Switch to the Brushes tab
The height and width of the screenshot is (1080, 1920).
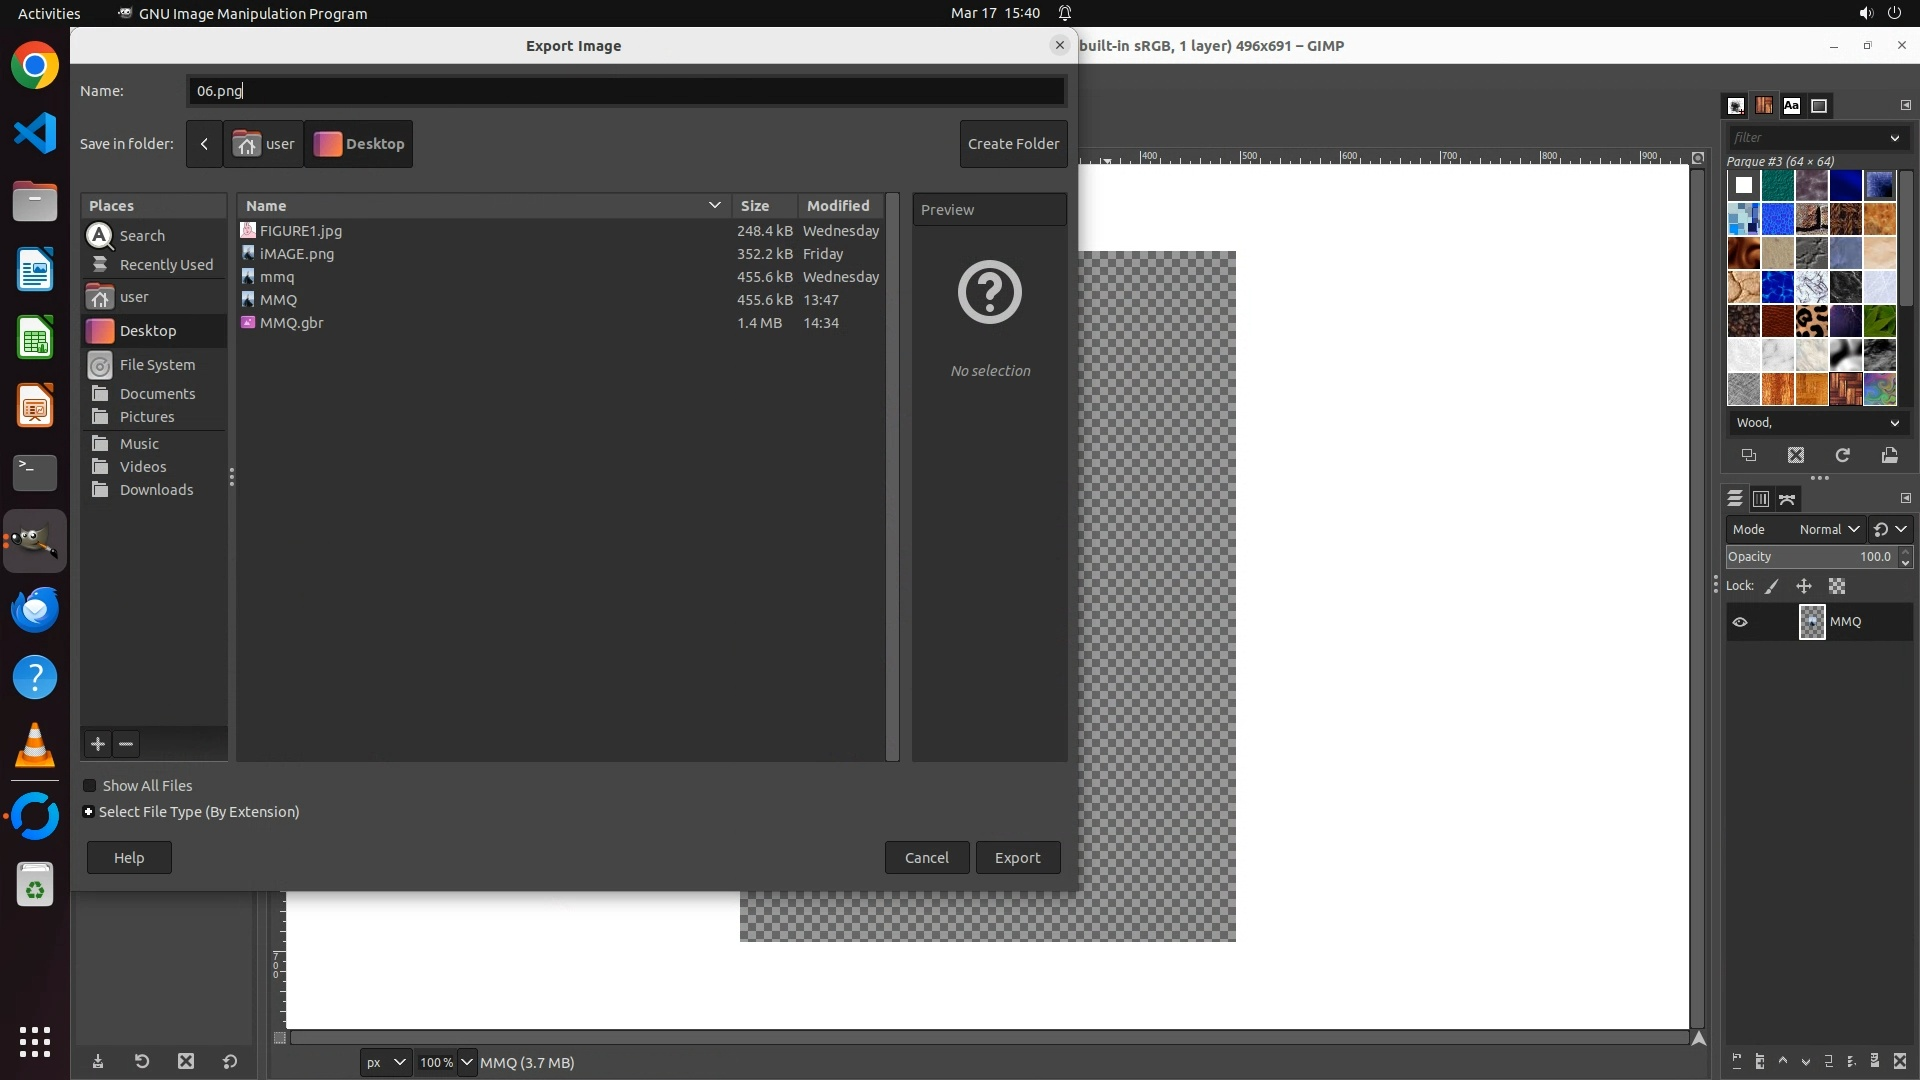[1736, 106]
